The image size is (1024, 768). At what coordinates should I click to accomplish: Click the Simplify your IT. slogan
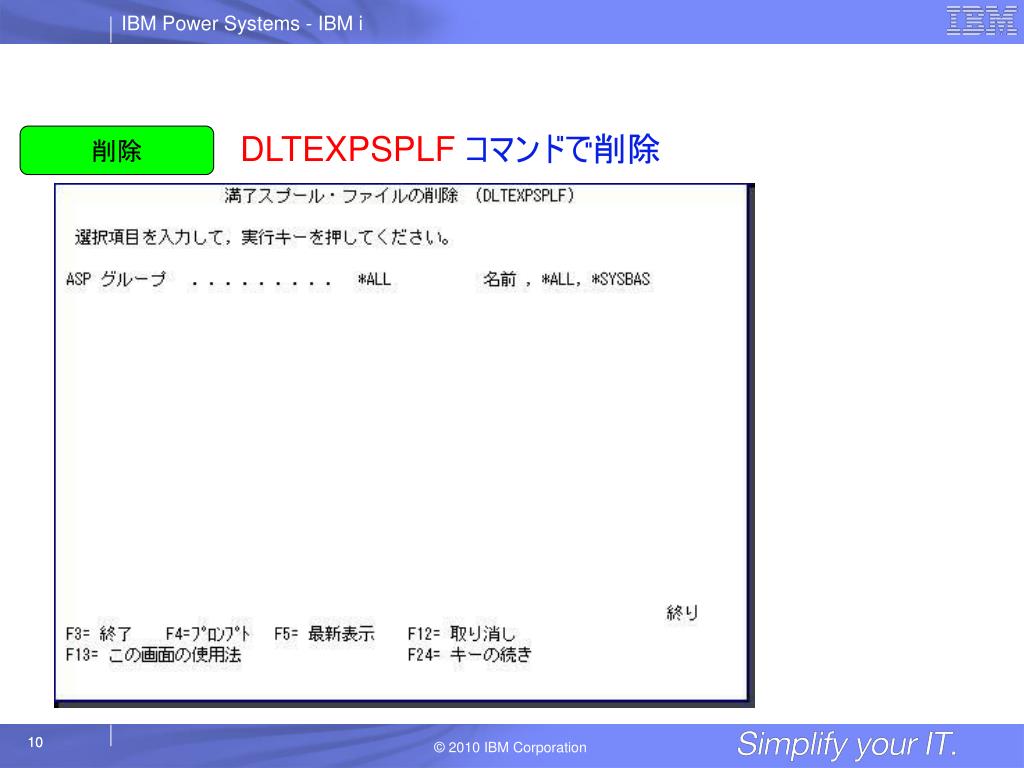coord(847,744)
